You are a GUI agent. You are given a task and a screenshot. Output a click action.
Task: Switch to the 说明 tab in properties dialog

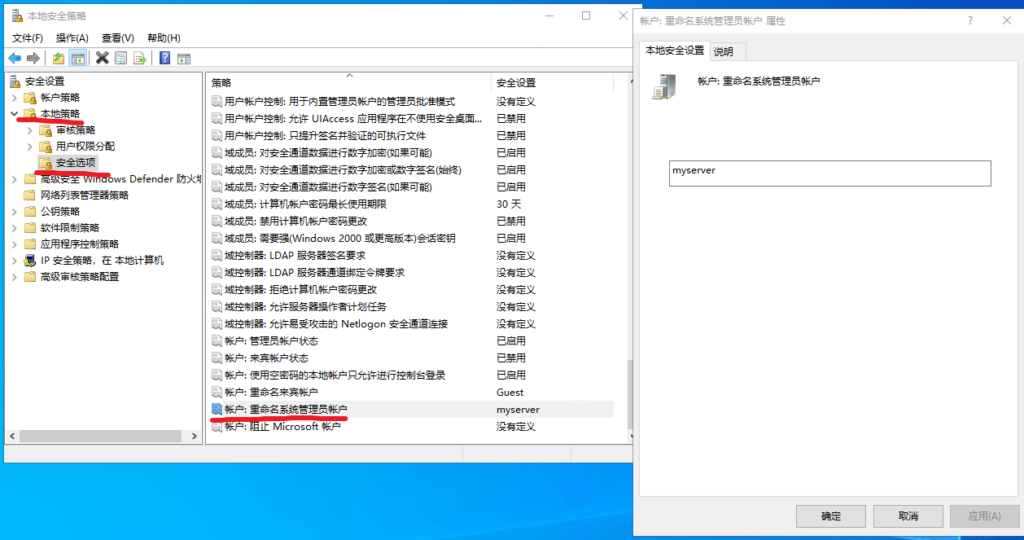tap(723, 51)
